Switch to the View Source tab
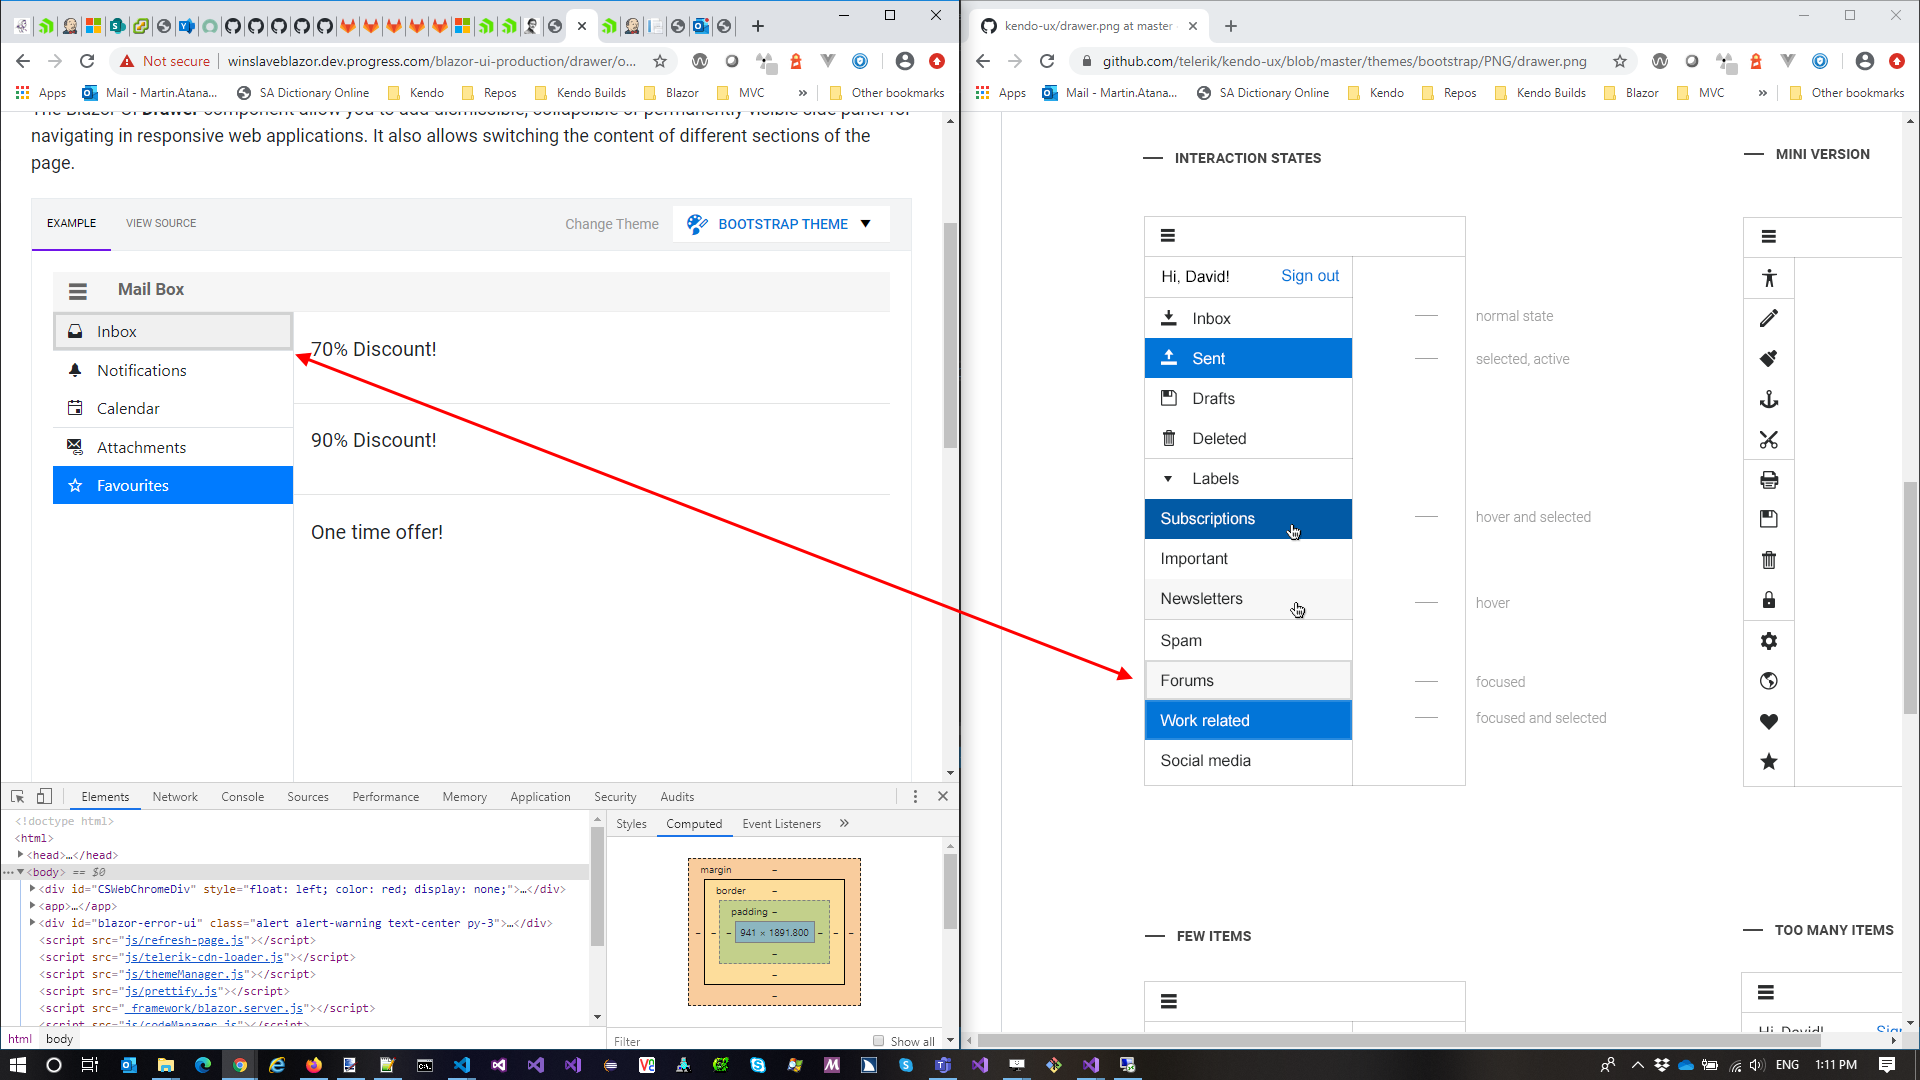Image resolution: width=1920 pixels, height=1080 pixels. [x=161, y=223]
